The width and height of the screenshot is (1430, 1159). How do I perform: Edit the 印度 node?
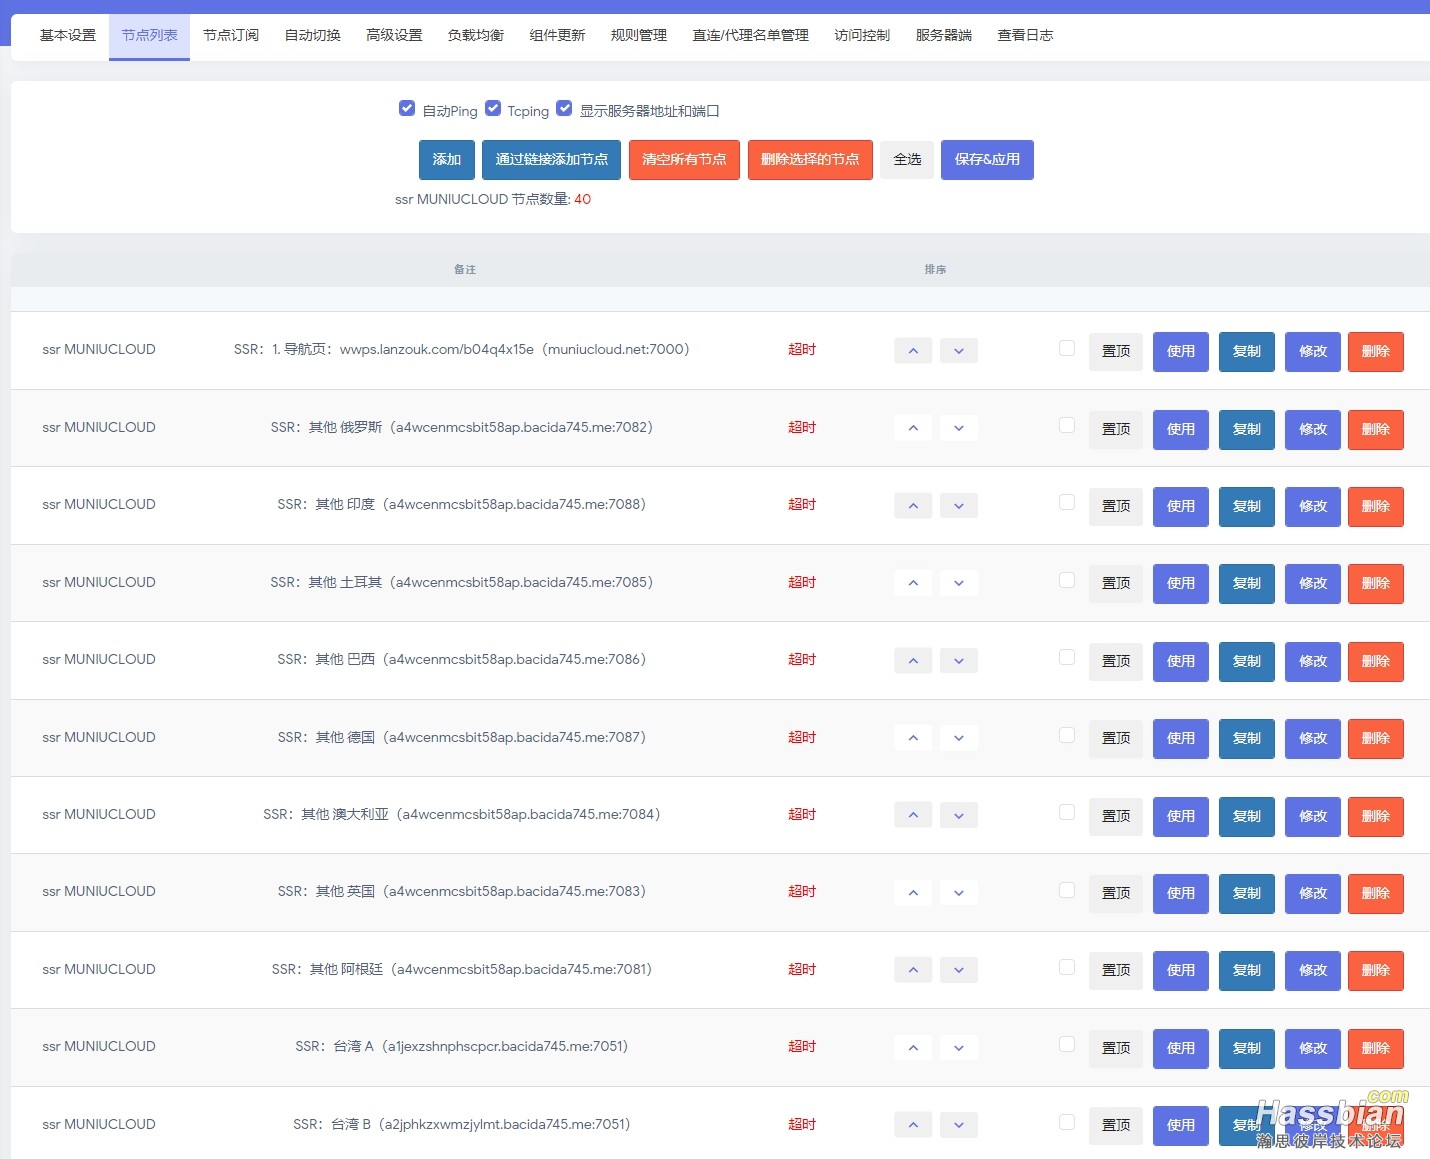1313,506
